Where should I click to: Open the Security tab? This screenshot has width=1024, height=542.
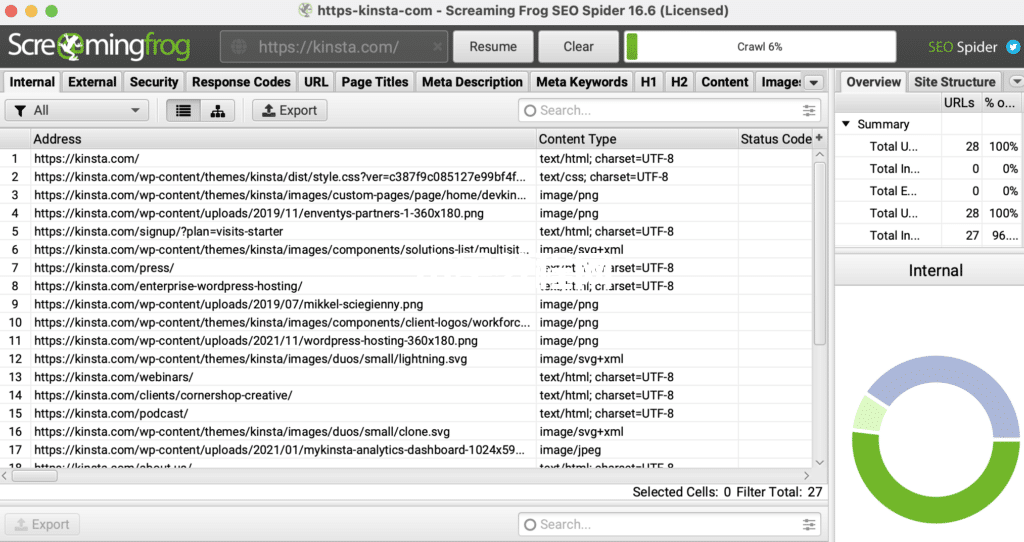coord(153,82)
